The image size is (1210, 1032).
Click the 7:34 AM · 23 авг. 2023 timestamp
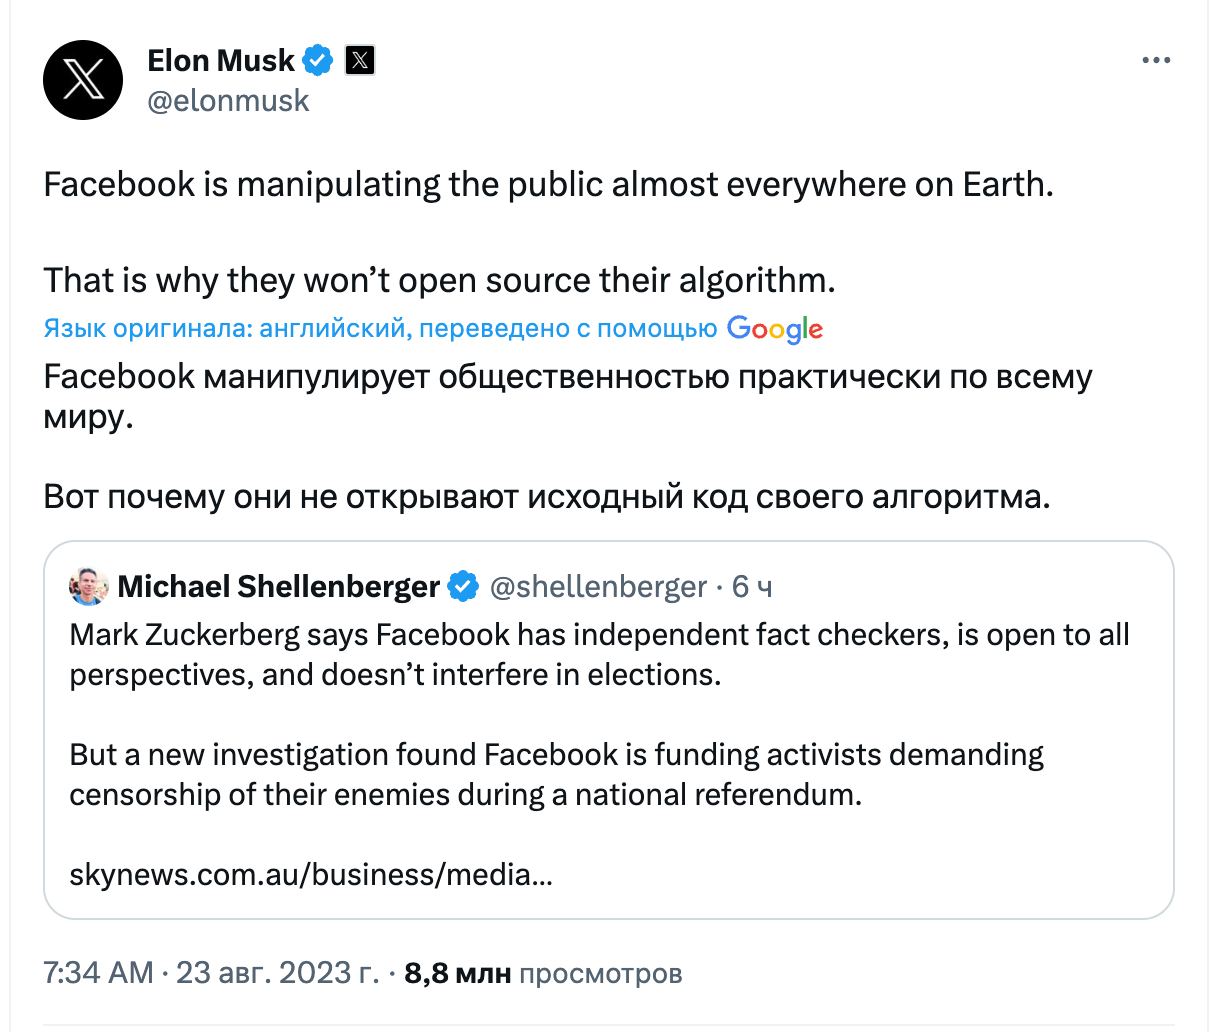211,973
